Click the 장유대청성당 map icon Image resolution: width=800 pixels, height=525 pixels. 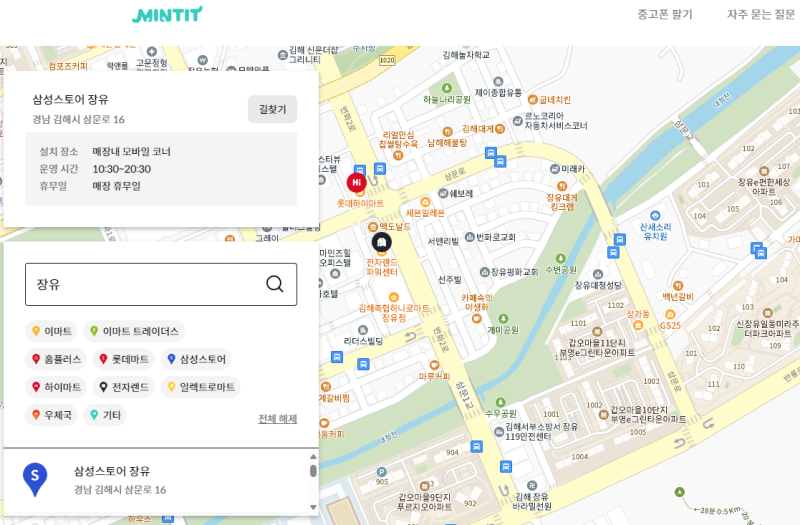pos(598,274)
